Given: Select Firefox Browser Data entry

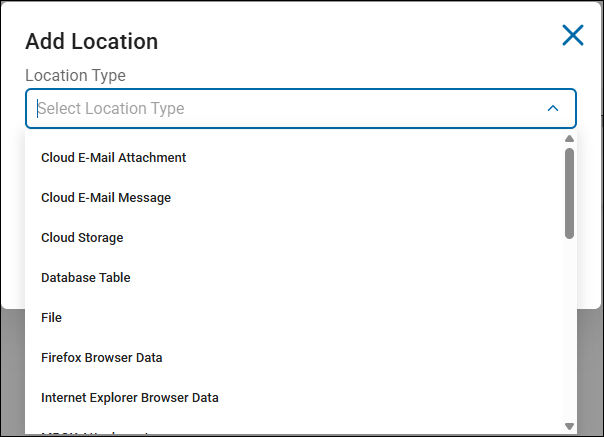Looking at the screenshot, I should [102, 358].
